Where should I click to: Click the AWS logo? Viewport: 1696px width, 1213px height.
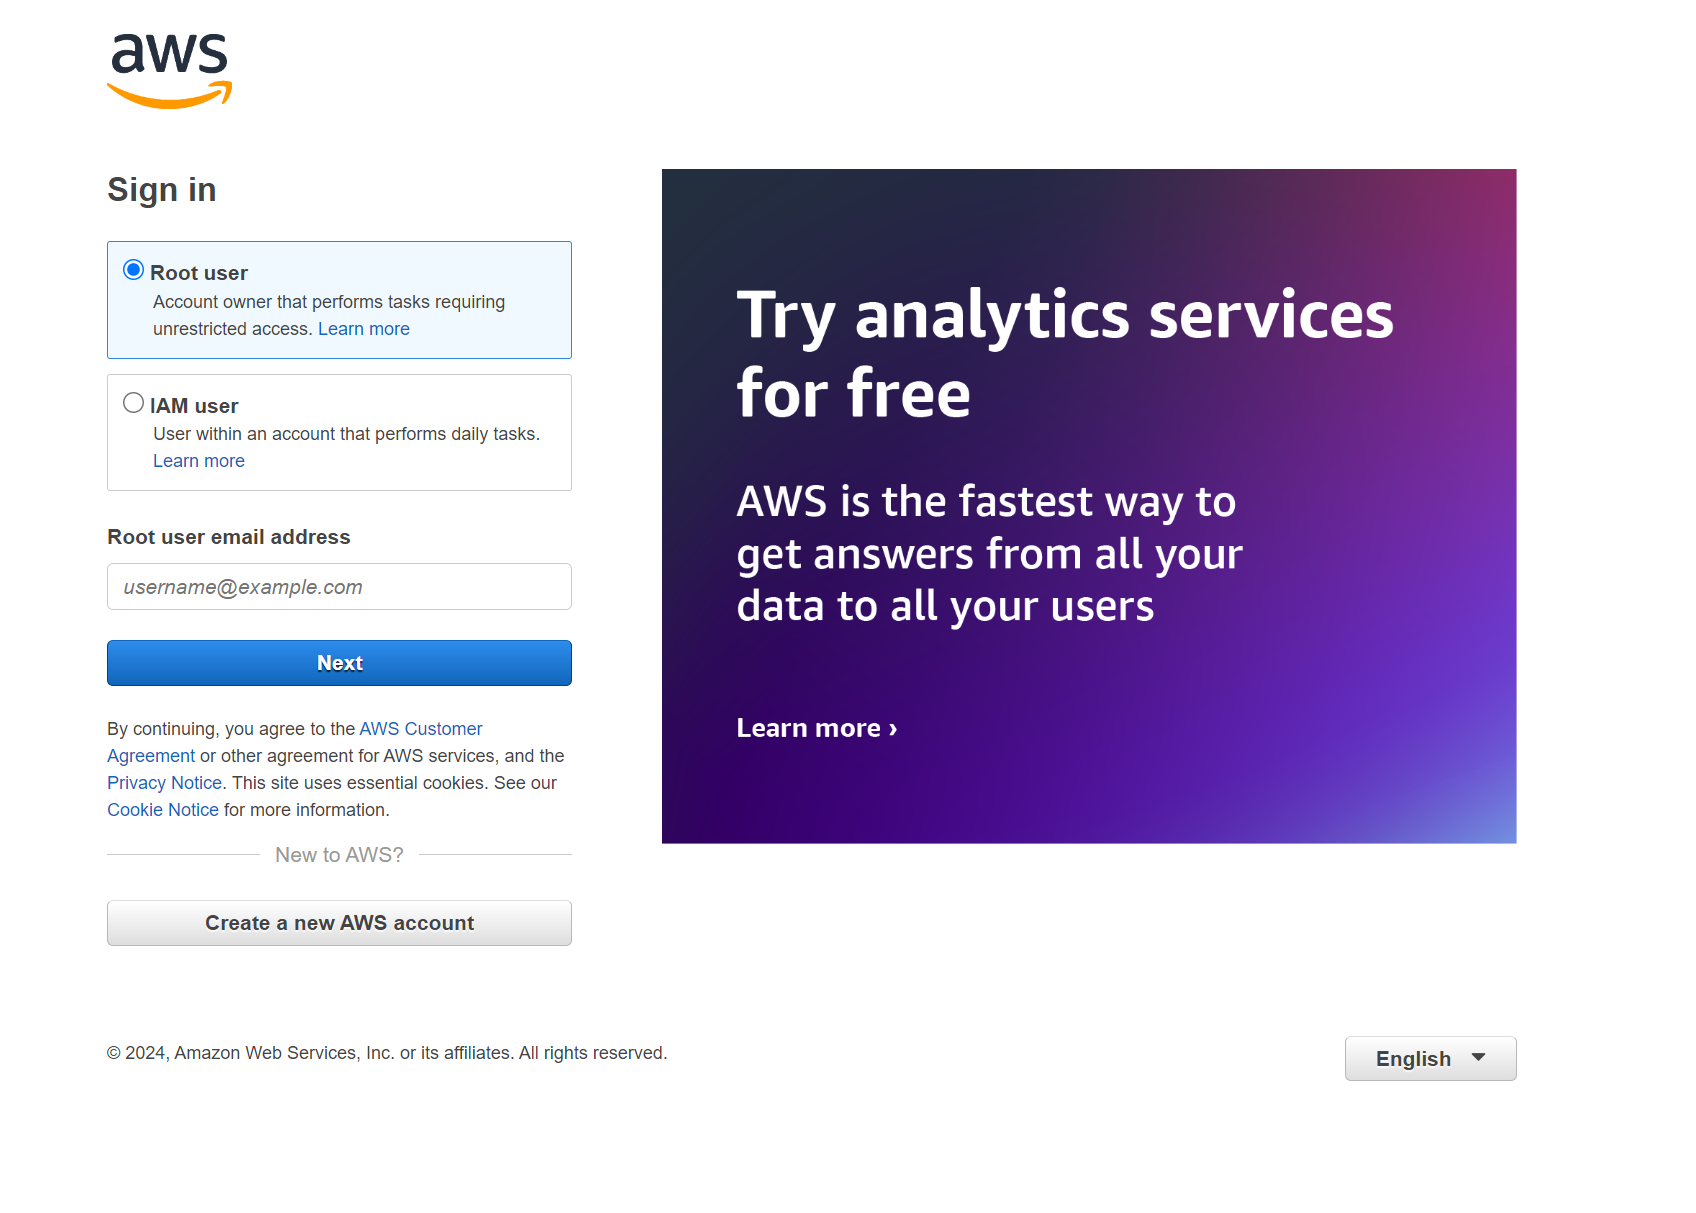[169, 70]
